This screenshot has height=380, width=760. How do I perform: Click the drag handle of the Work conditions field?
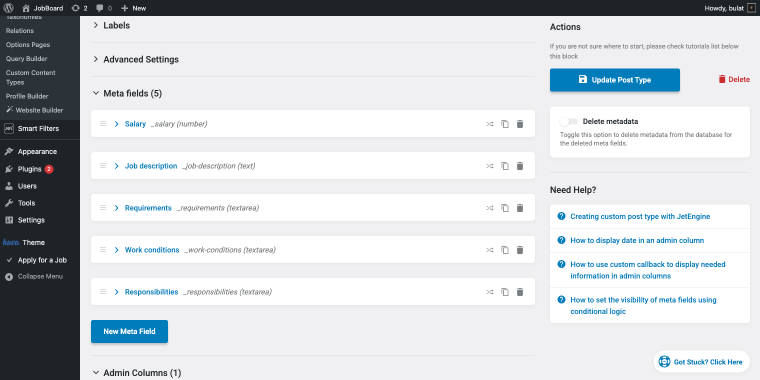(x=103, y=250)
